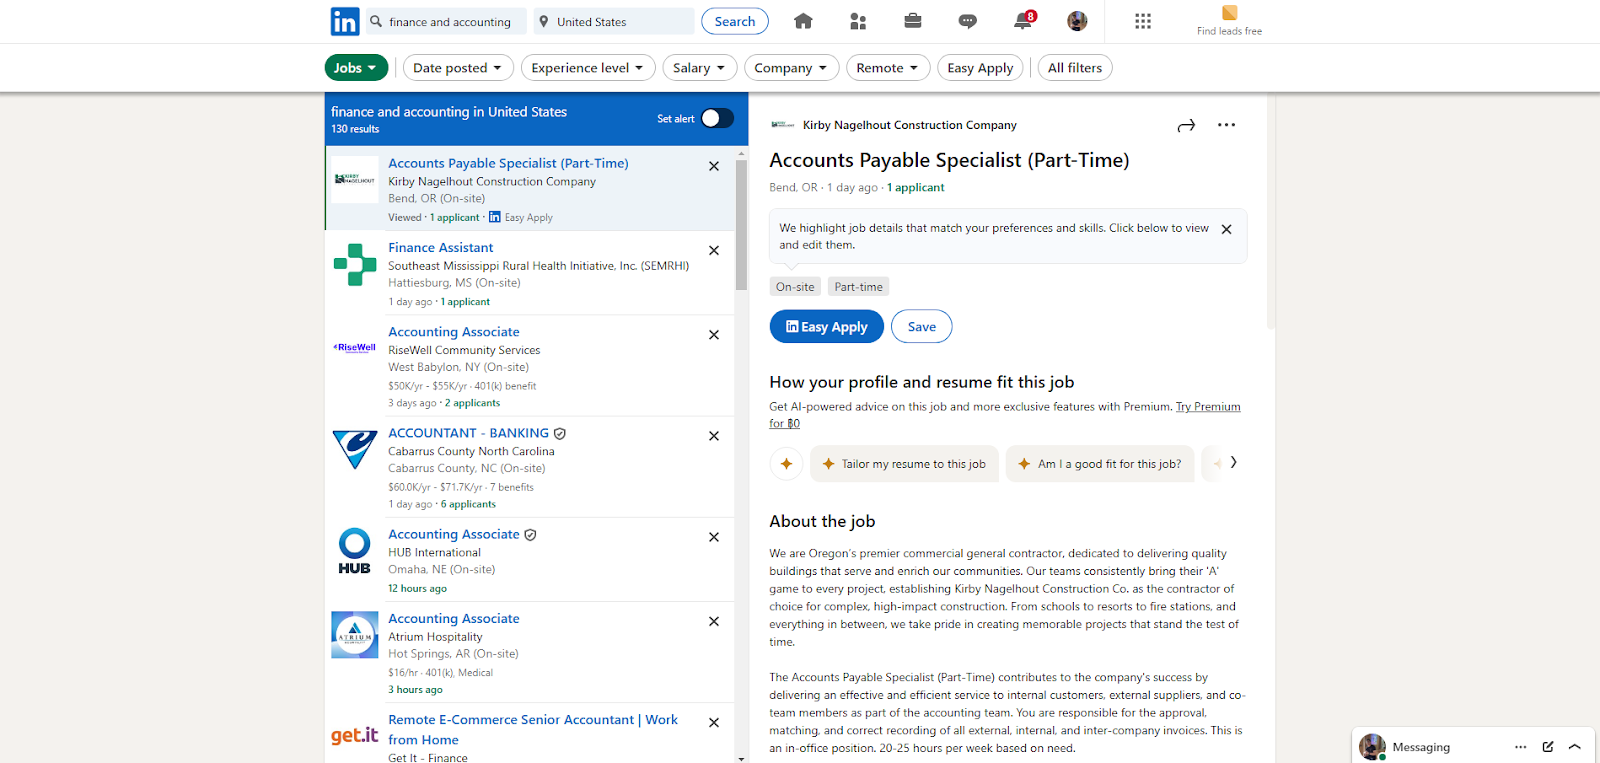The height and width of the screenshot is (763, 1600).
Task: Open Kirby Nagelhout Construction Company link in details
Action: click(909, 125)
